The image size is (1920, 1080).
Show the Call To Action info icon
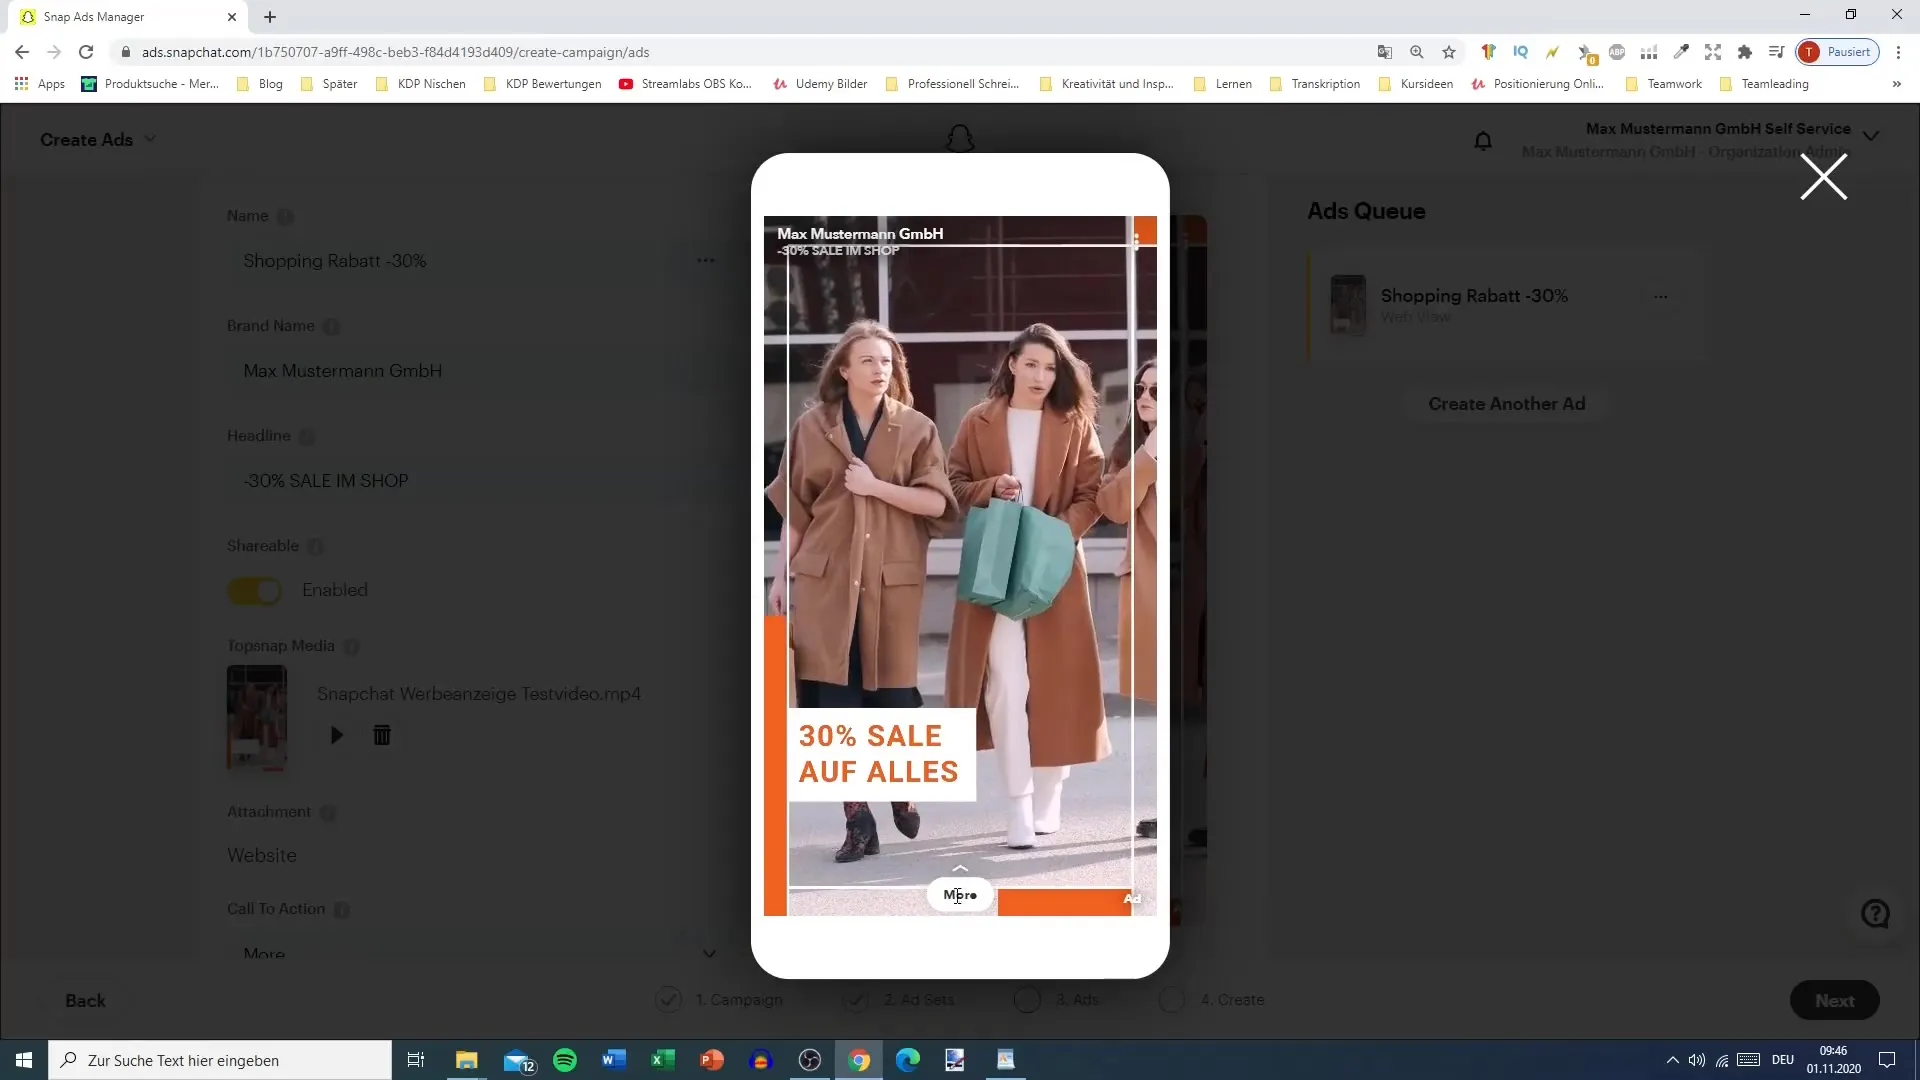coord(341,910)
